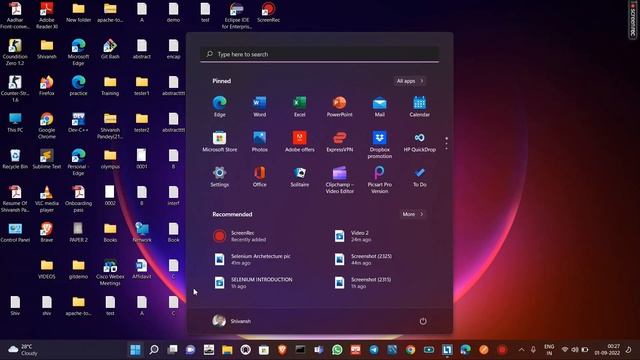Select the Control Panel desktop icon
Screen dimensions: 640x360
point(15,233)
